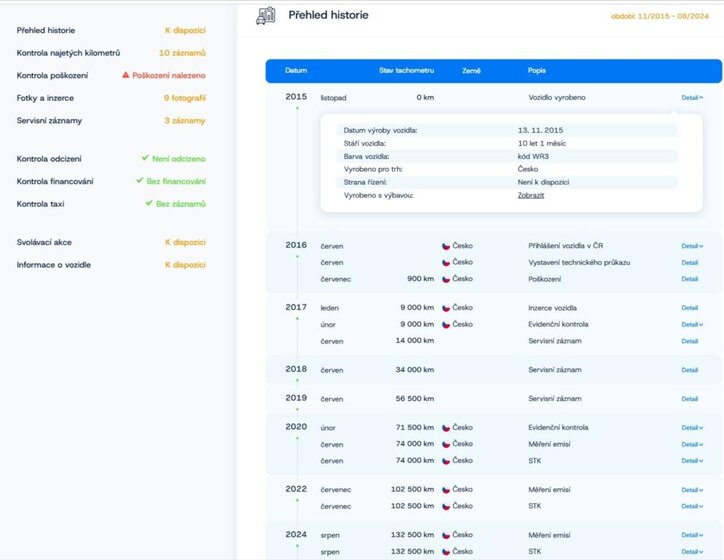Click the Czech flag in Přihlášení vozidla row
The height and width of the screenshot is (560, 724).
coord(446,245)
